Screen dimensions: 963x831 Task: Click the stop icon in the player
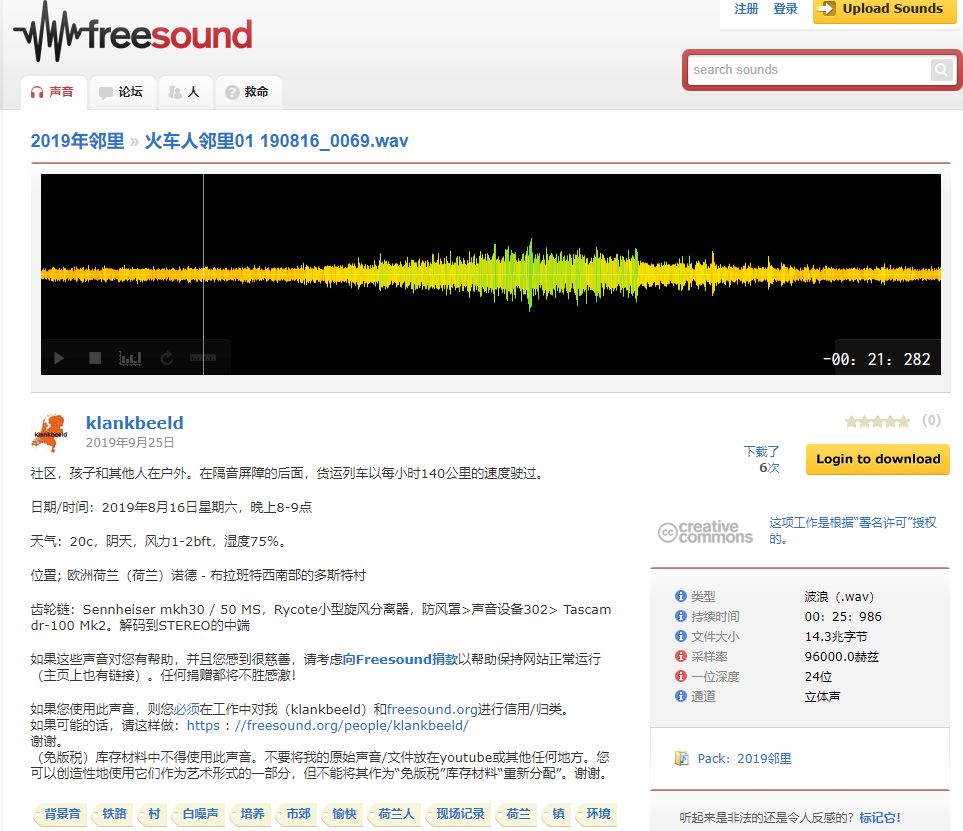click(x=94, y=357)
